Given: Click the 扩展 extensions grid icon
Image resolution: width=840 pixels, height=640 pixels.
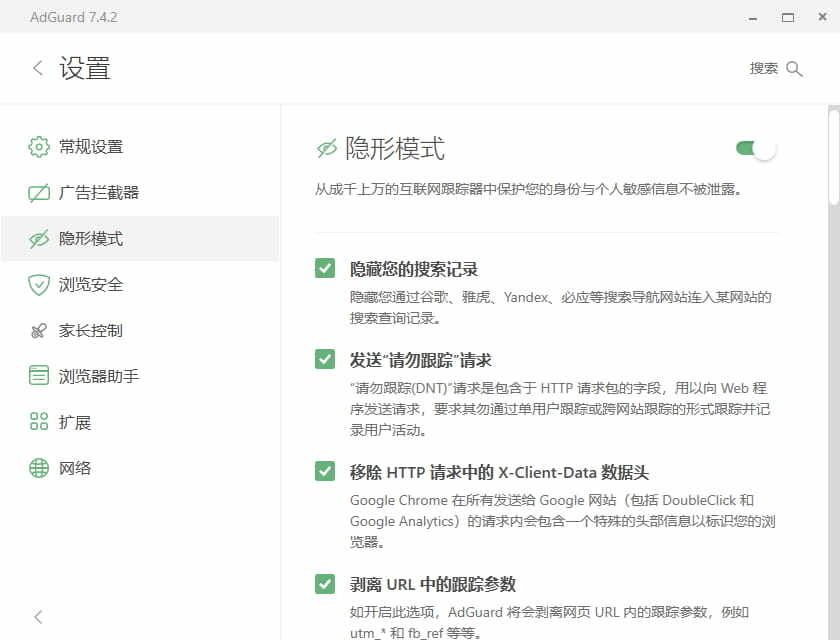Looking at the screenshot, I should click(x=39, y=421).
